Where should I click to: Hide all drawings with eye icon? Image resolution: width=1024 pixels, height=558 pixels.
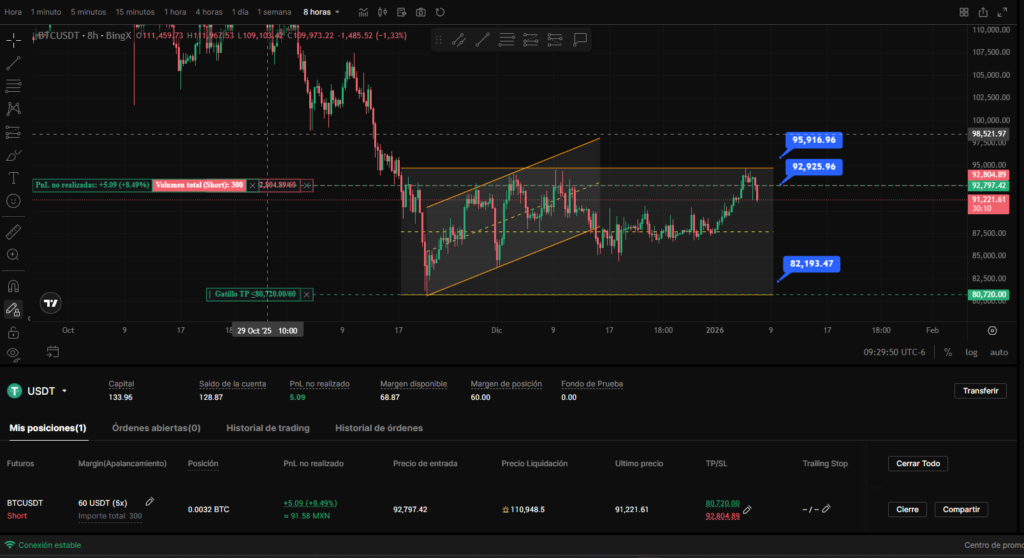coord(13,353)
